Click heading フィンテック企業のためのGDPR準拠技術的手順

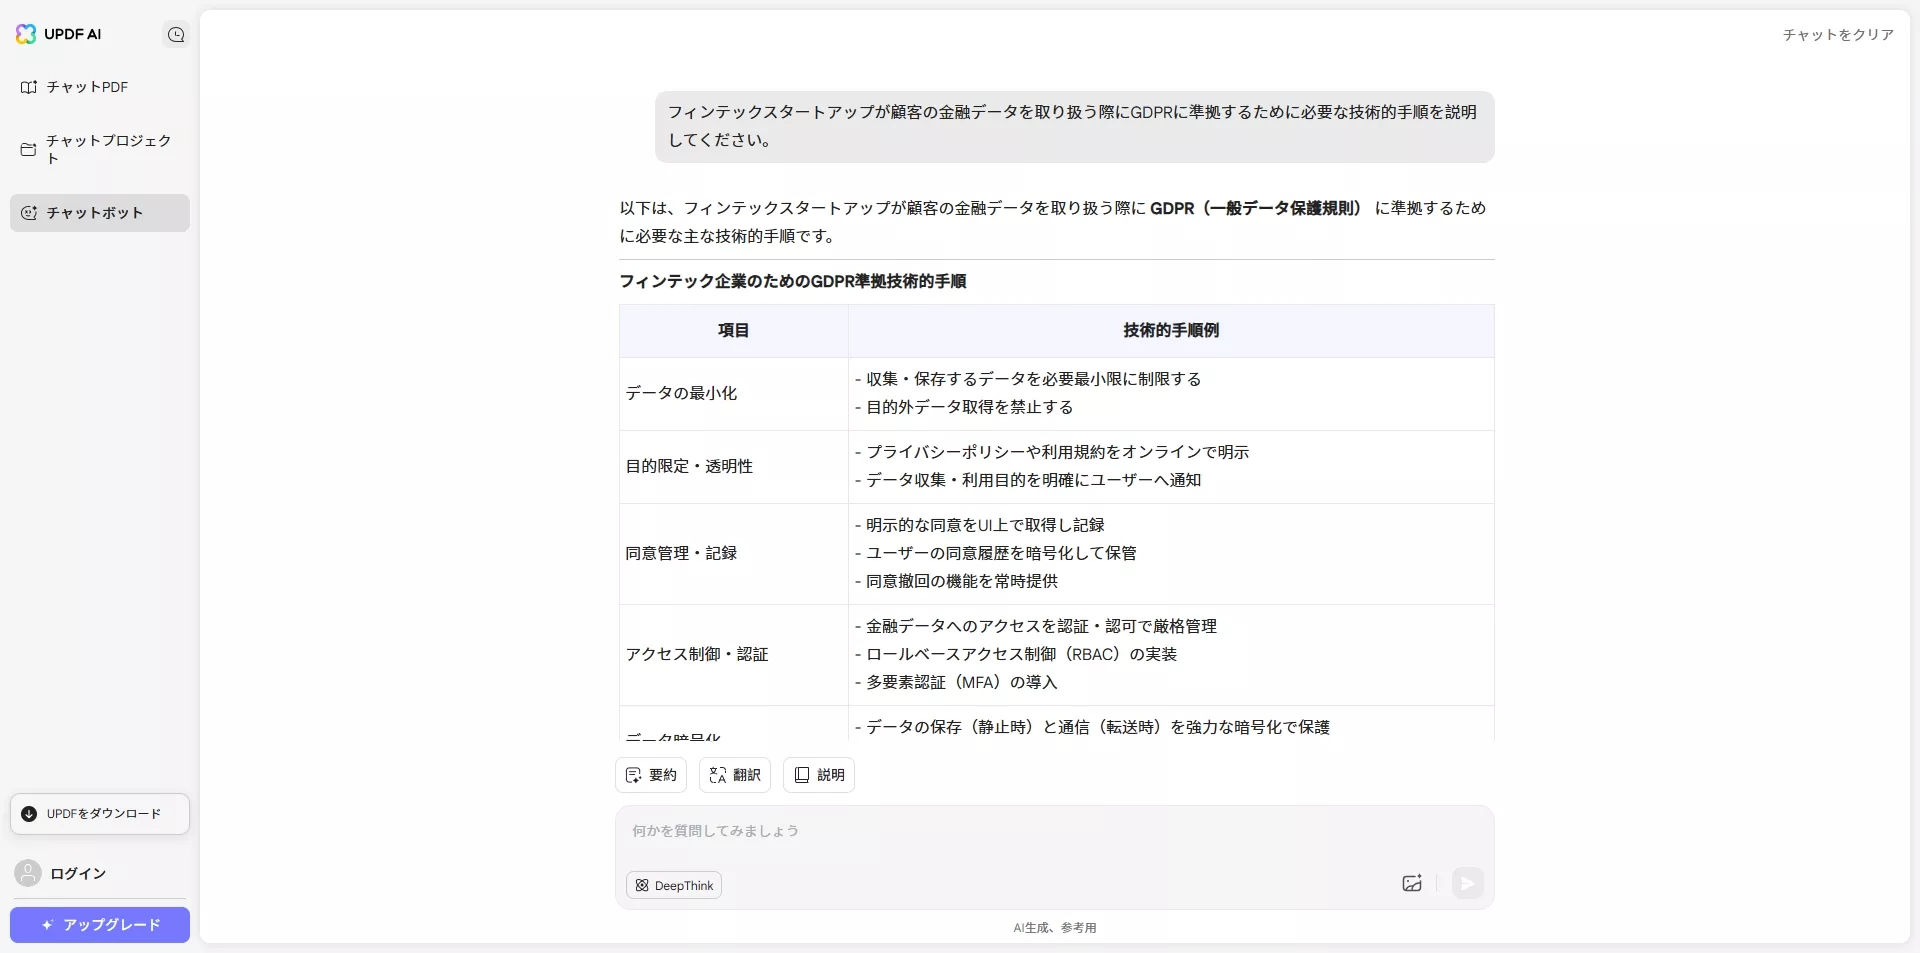pos(792,282)
